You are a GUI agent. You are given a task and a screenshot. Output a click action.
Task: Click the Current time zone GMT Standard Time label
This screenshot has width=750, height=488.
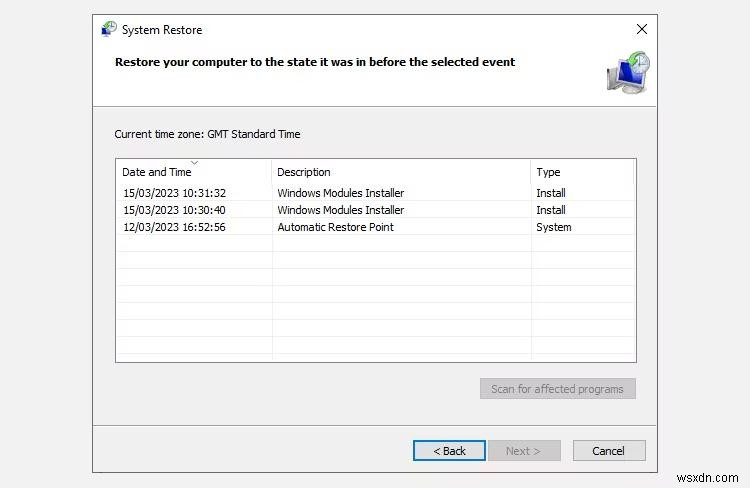(207, 134)
